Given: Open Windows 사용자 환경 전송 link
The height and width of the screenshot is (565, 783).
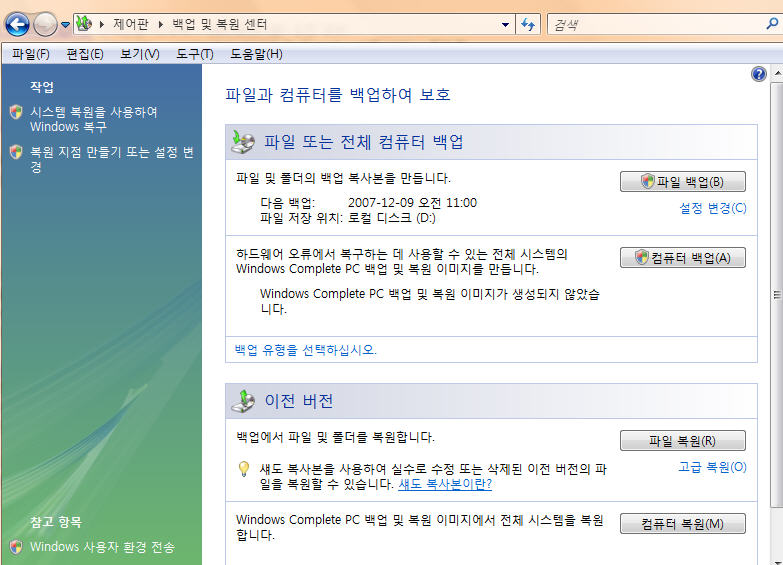Looking at the screenshot, I should point(102,547).
